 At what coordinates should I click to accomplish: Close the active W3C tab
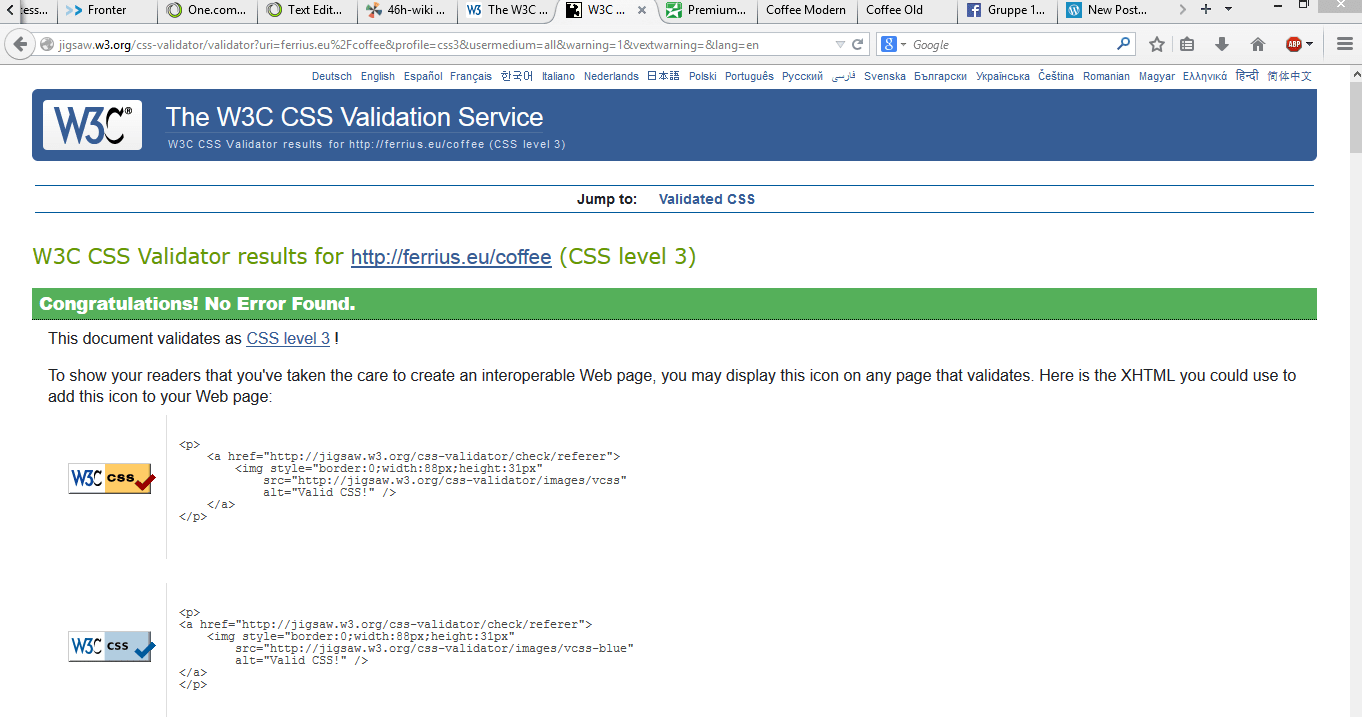coord(642,10)
